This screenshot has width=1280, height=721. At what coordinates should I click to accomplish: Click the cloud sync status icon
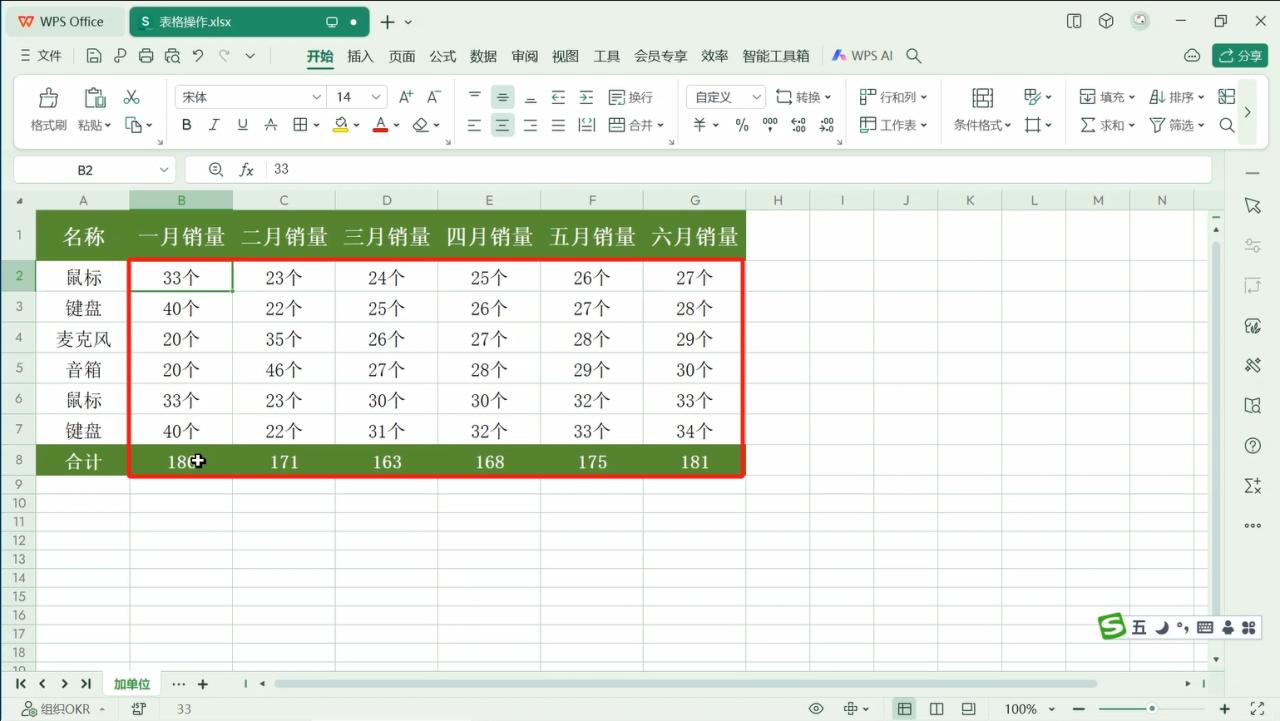pos(1191,56)
